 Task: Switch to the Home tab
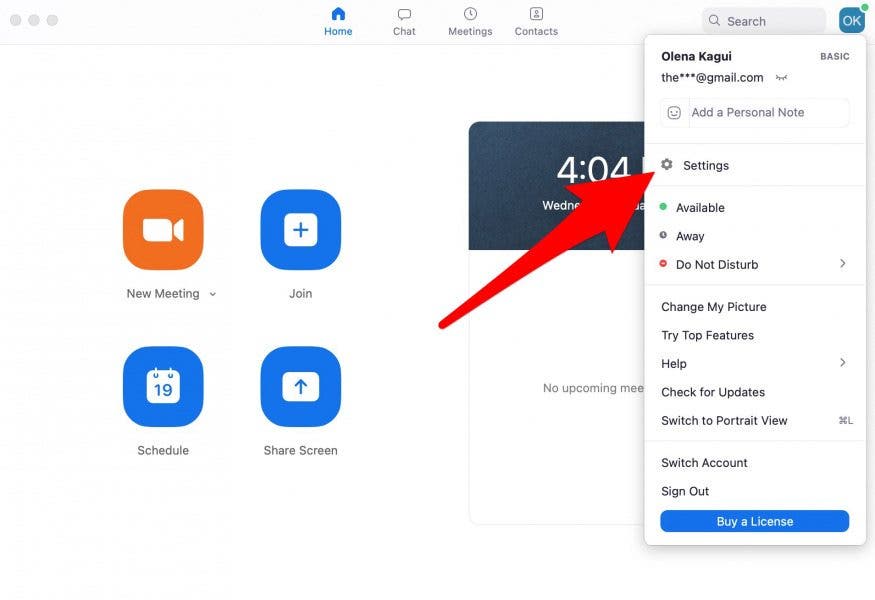[x=338, y=20]
